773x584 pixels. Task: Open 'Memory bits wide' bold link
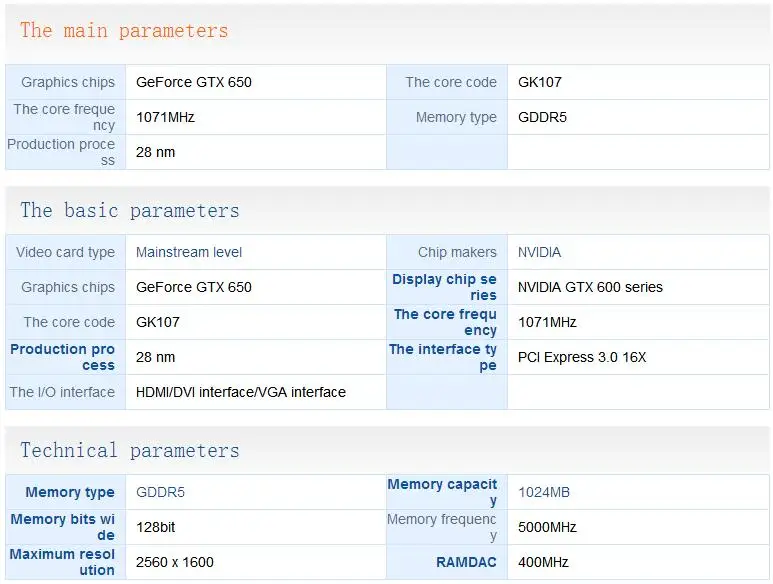pyautogui.click(x=63, y=527)
